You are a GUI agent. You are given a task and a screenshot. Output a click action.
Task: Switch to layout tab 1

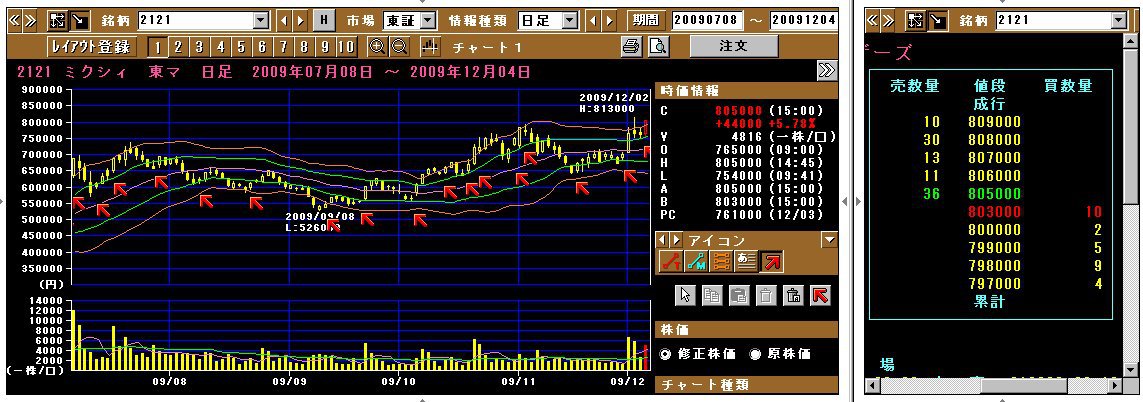(157, 47)
